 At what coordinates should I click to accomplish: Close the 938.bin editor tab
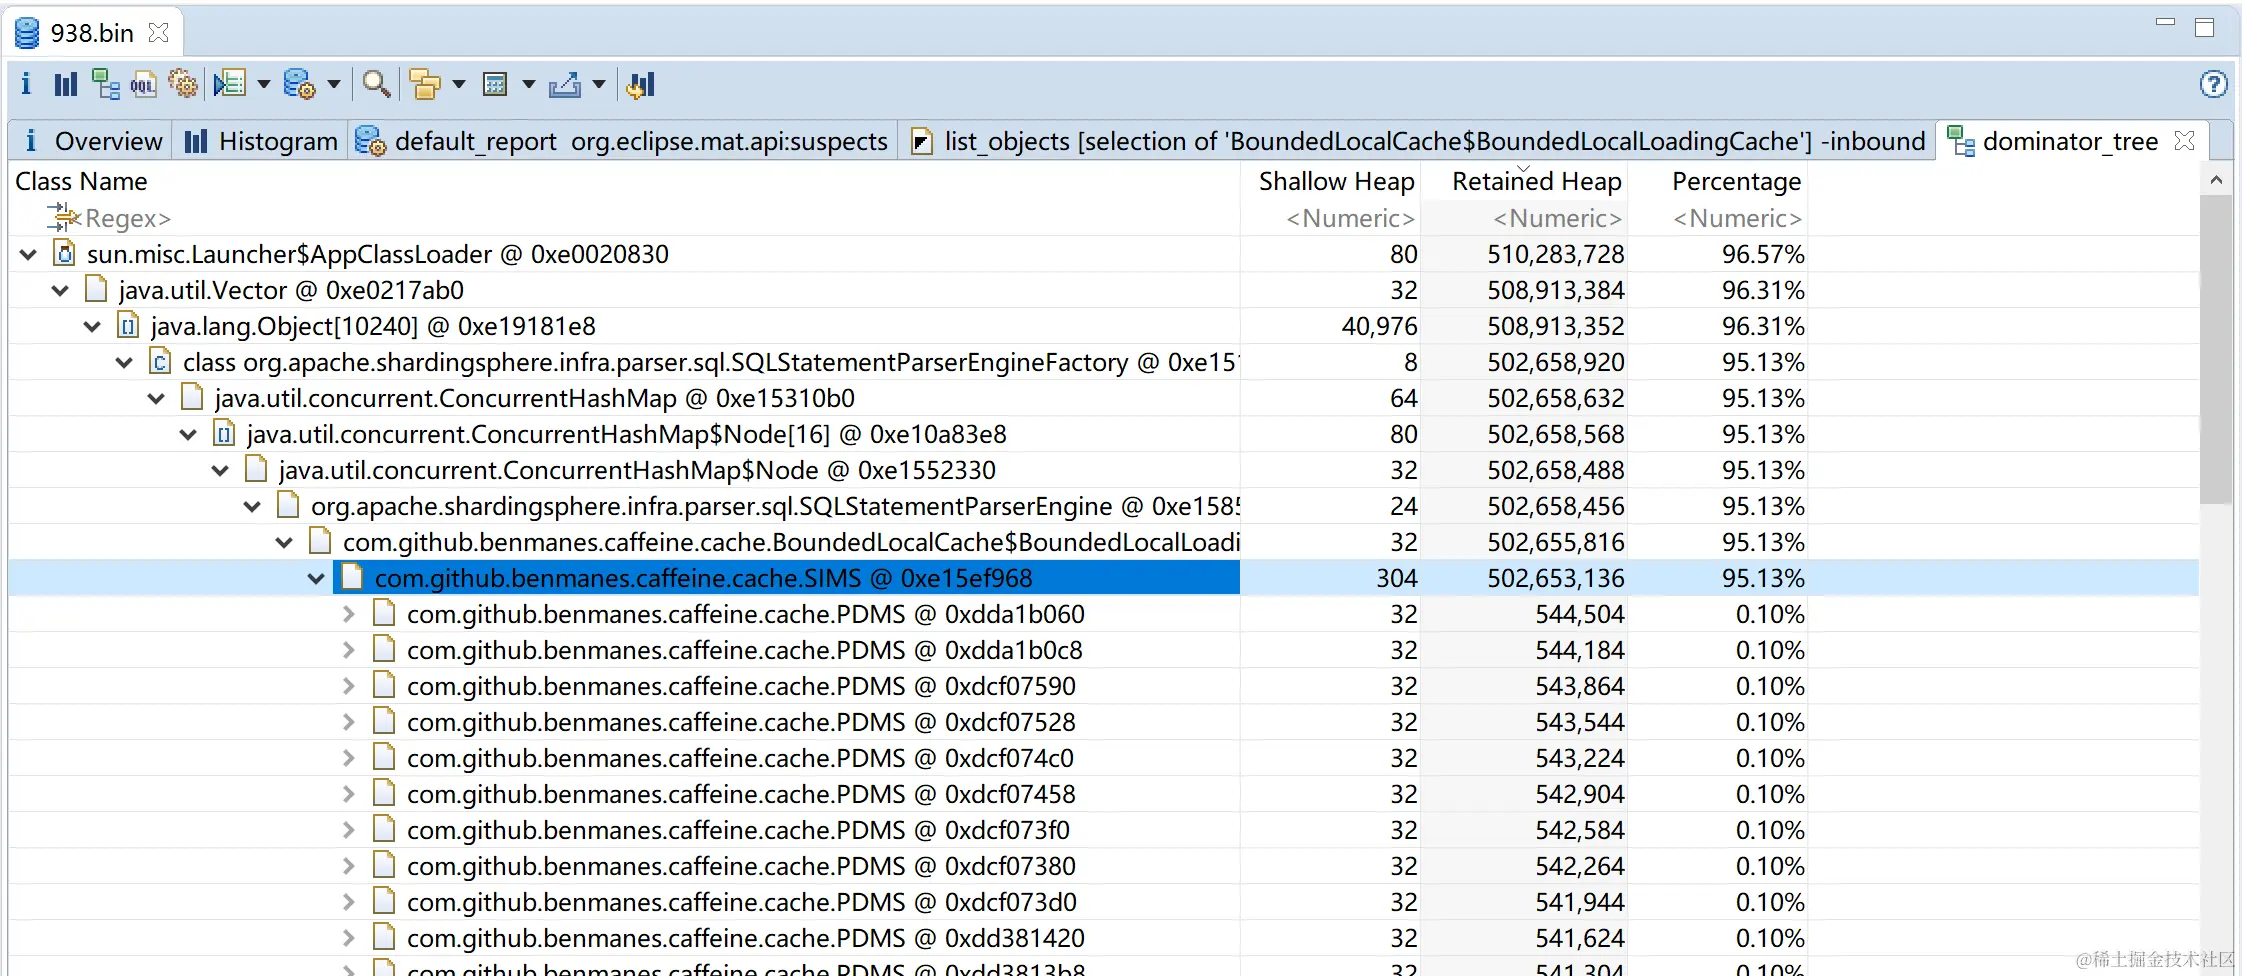(x=158, y=33)
